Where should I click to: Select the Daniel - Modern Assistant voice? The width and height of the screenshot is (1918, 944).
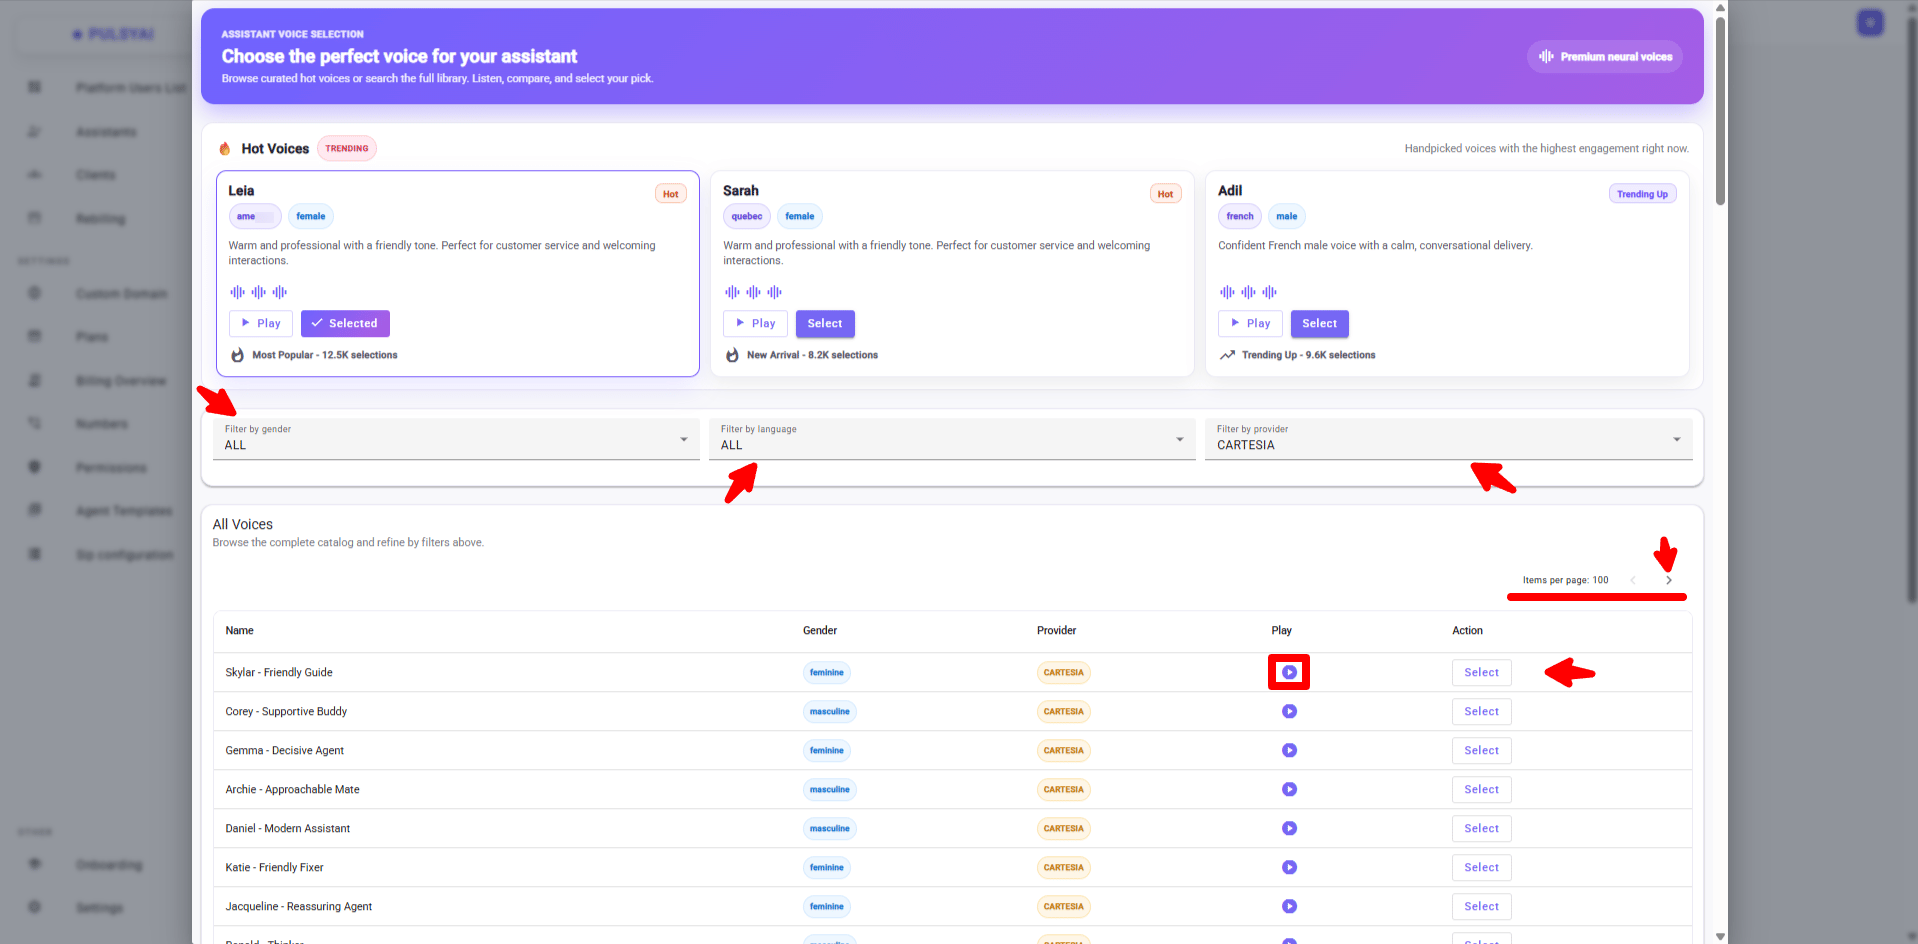point(1481,828)
